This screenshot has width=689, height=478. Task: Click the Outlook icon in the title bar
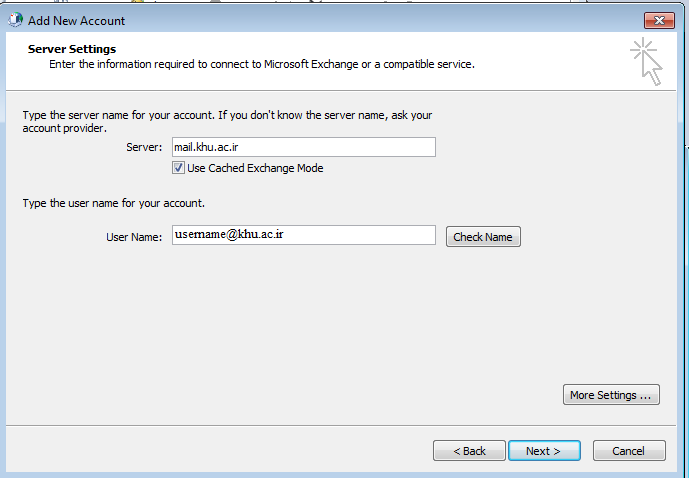[x=15, y=20]
